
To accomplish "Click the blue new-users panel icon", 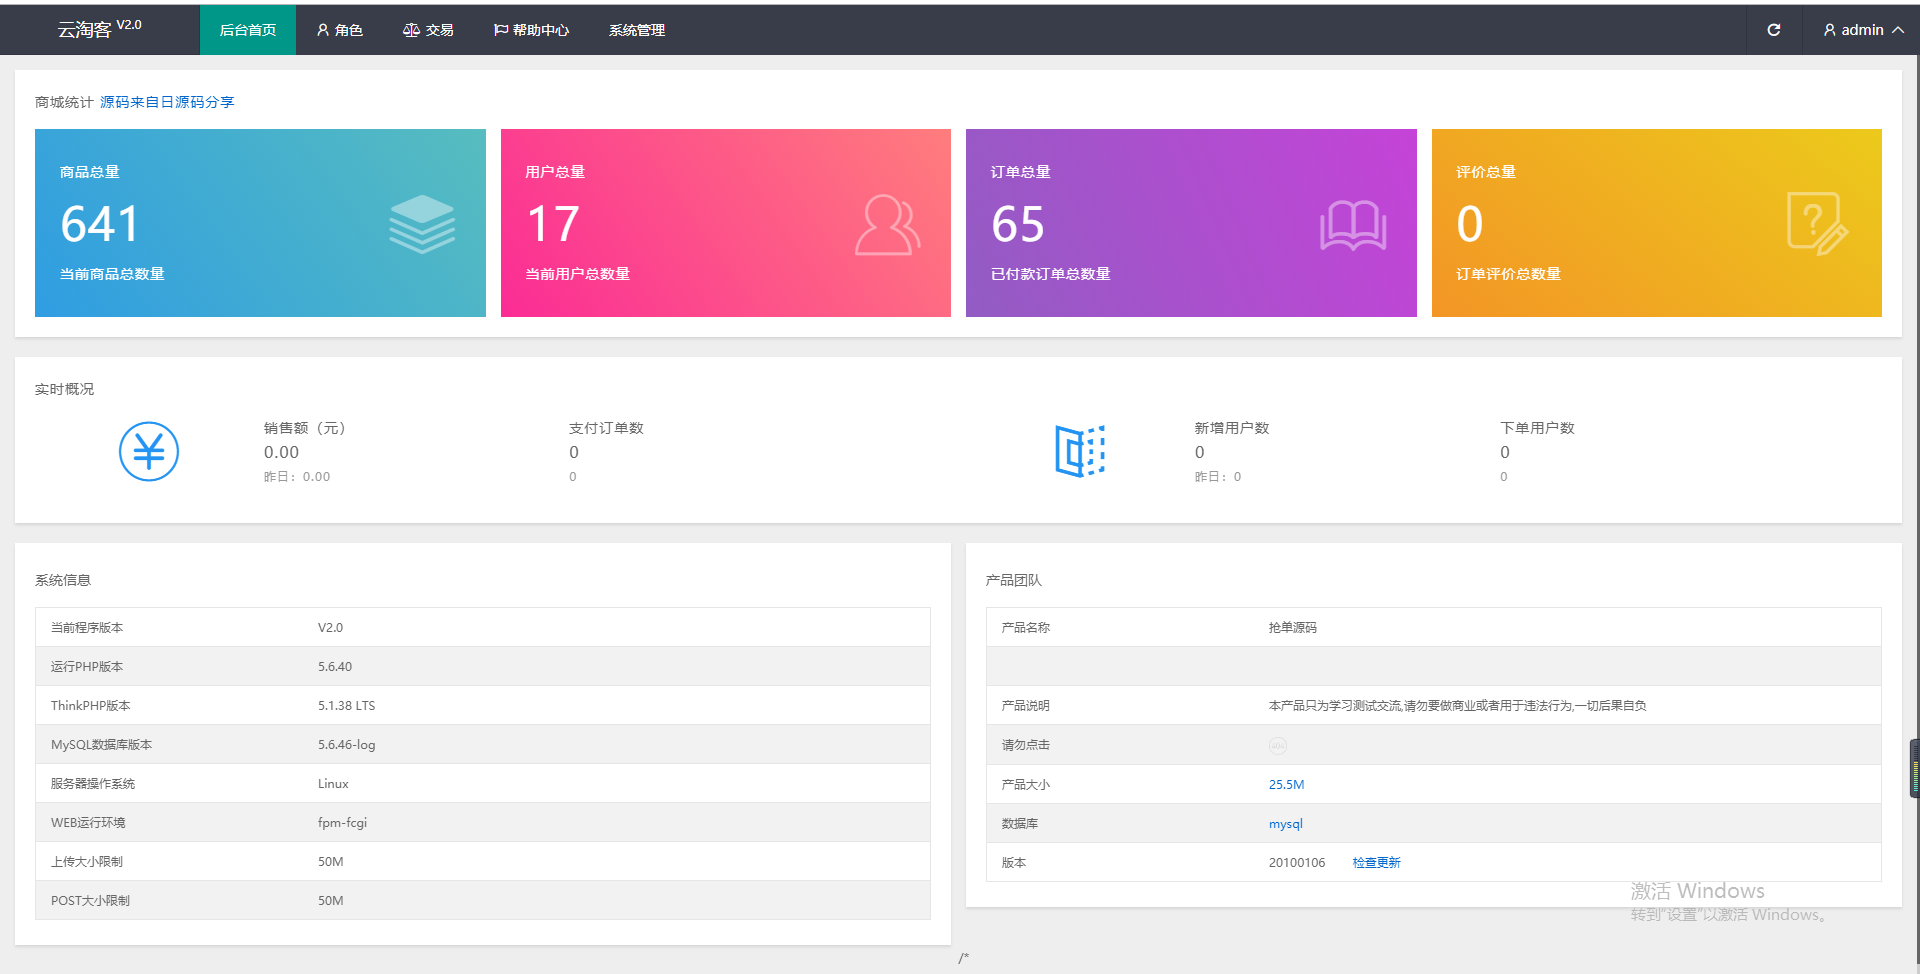I will pyautogui.click(x=1080, y=451).
